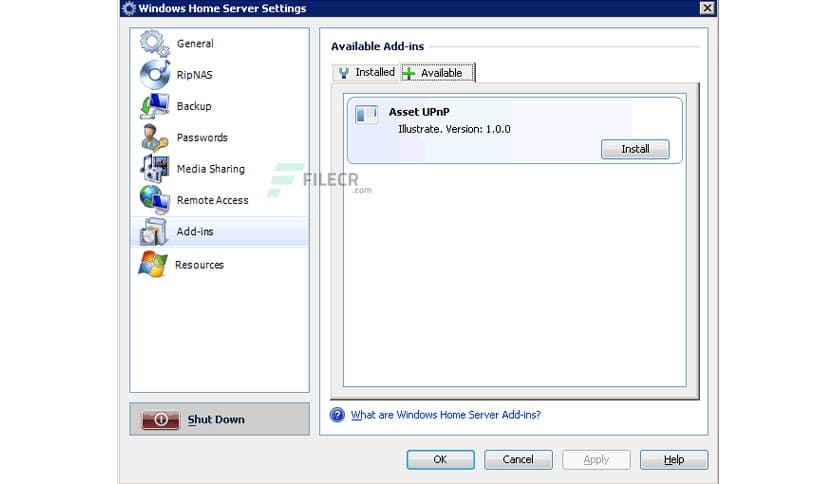Open the Backup settings label
The height and width of the screenshot is (484, 836).
point(194,106)
